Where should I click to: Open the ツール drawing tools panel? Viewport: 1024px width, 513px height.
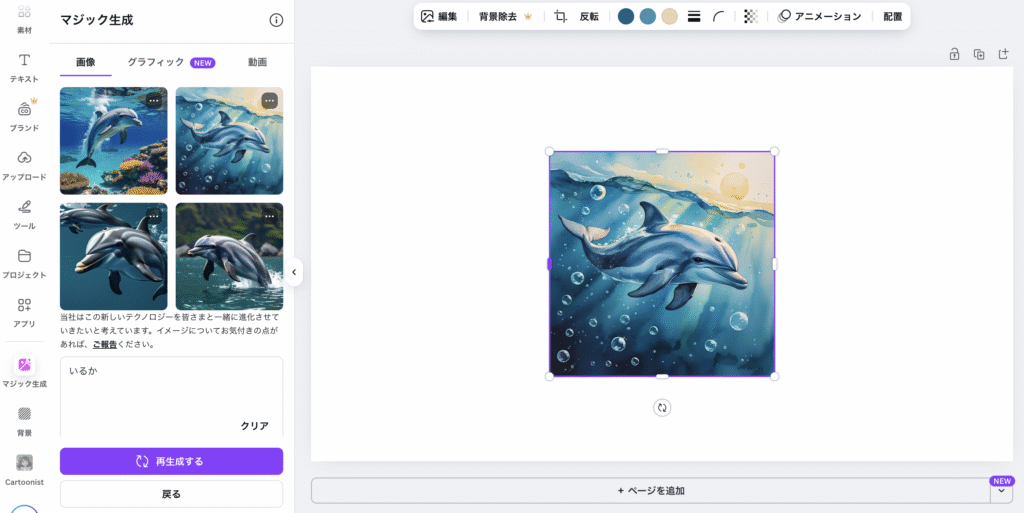(x=24, y=215)
